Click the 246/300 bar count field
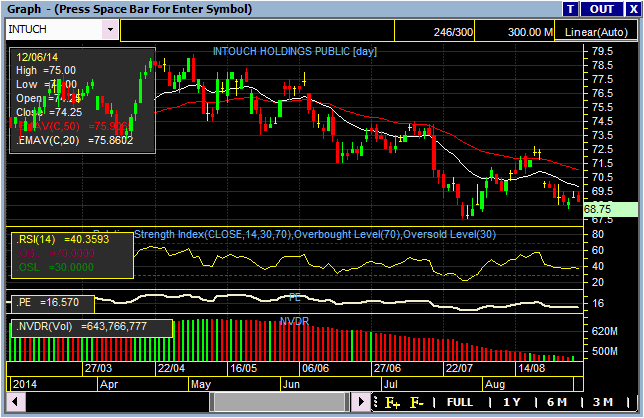The image size is (644, 418). point(435,31)
